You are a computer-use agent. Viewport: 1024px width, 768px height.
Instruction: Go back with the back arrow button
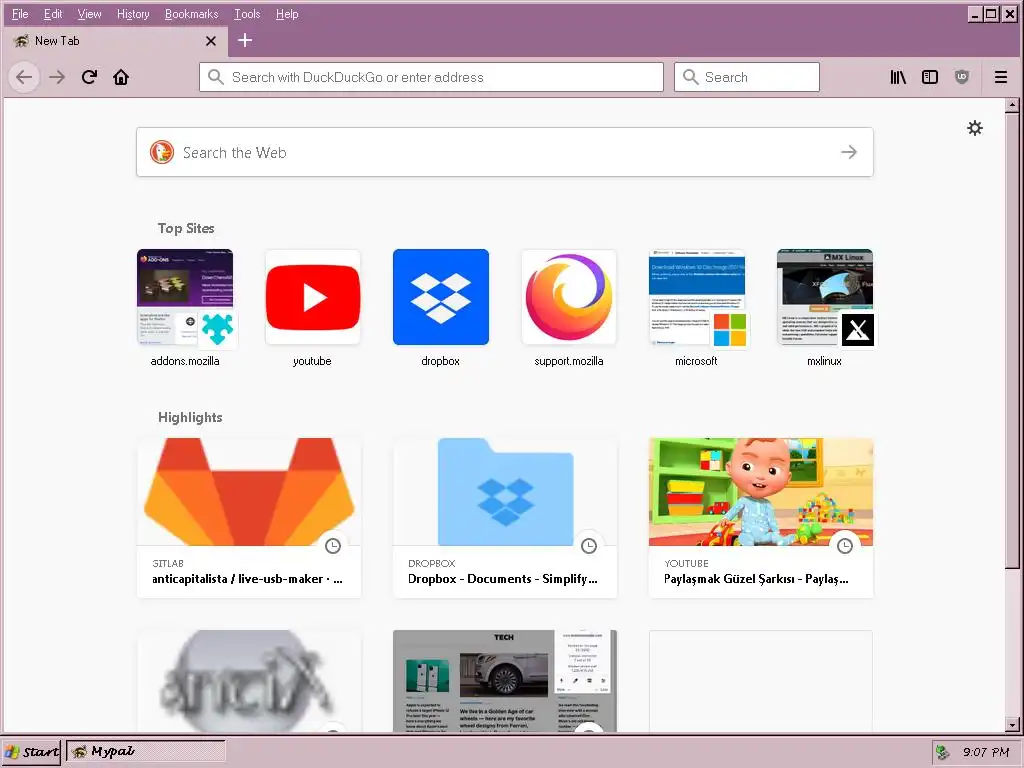pyautogui.click(x=24, y=77)
